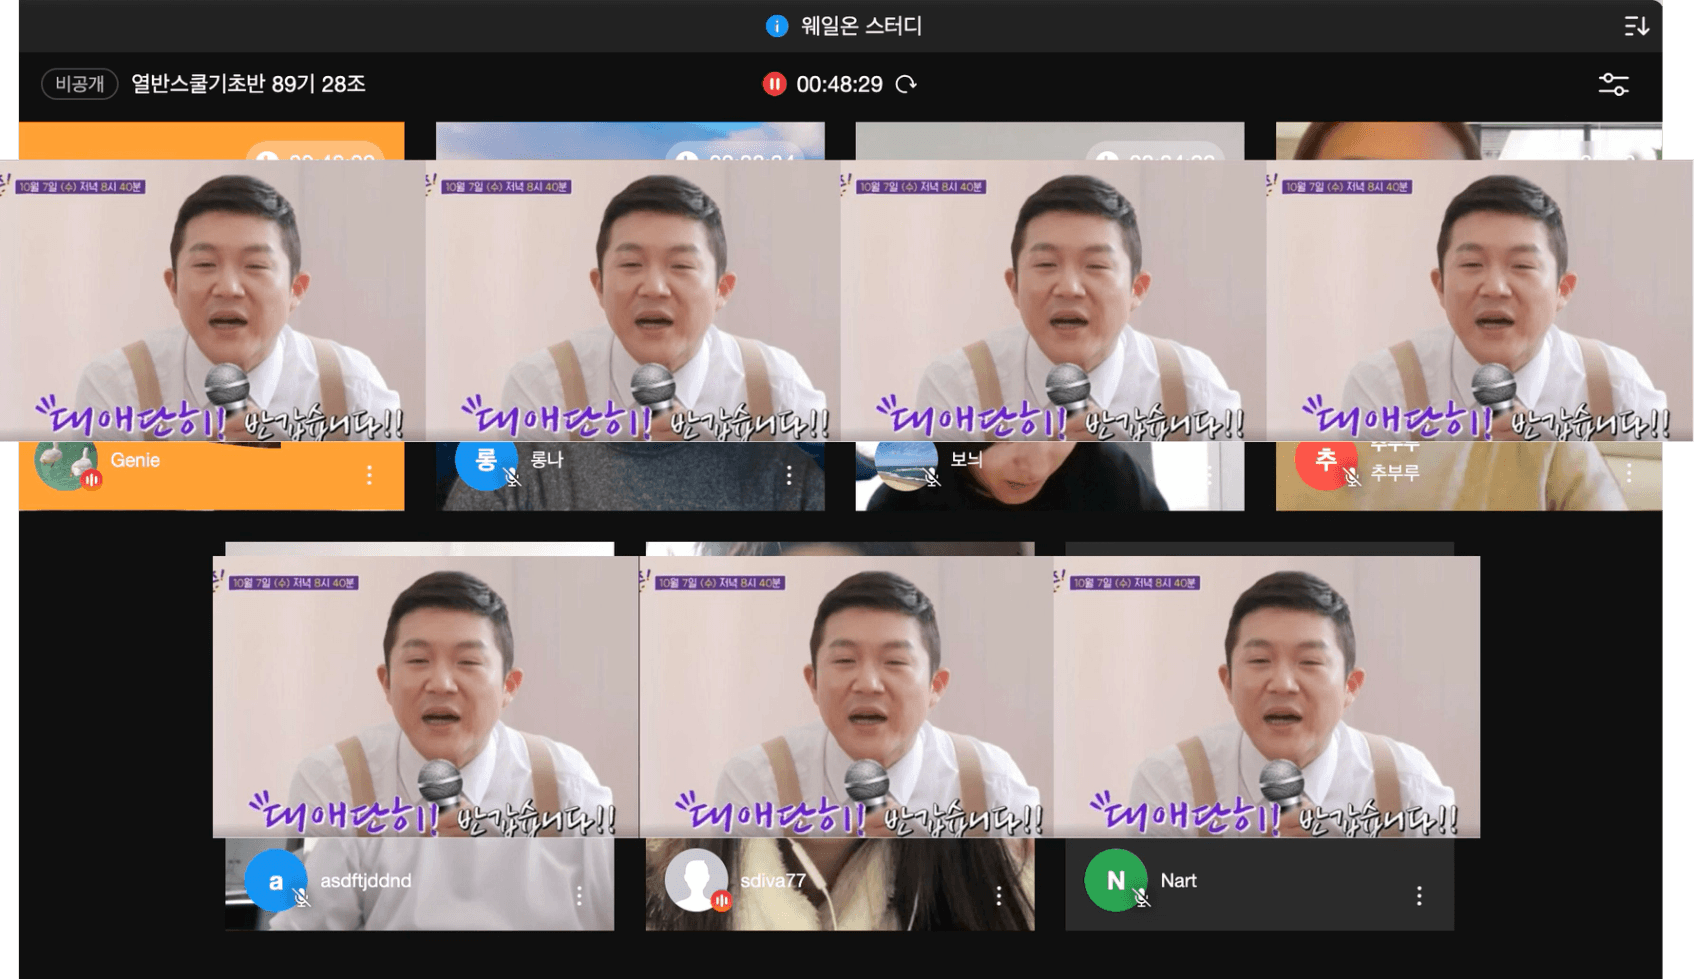Open the settings sliders icon

1613,84
